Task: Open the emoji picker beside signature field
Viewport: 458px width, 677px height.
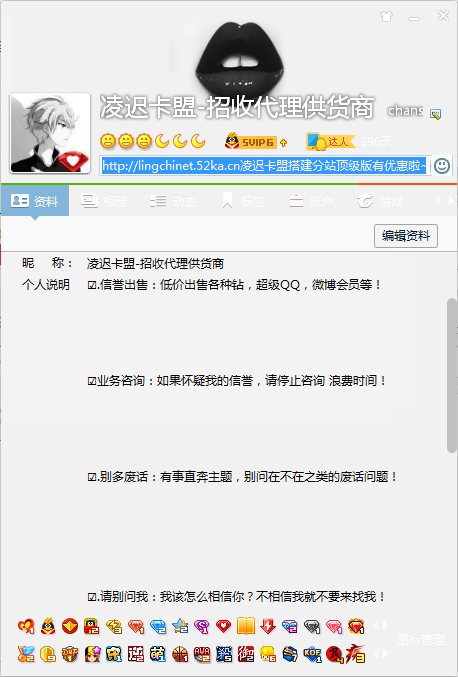Action: point(442,166)
